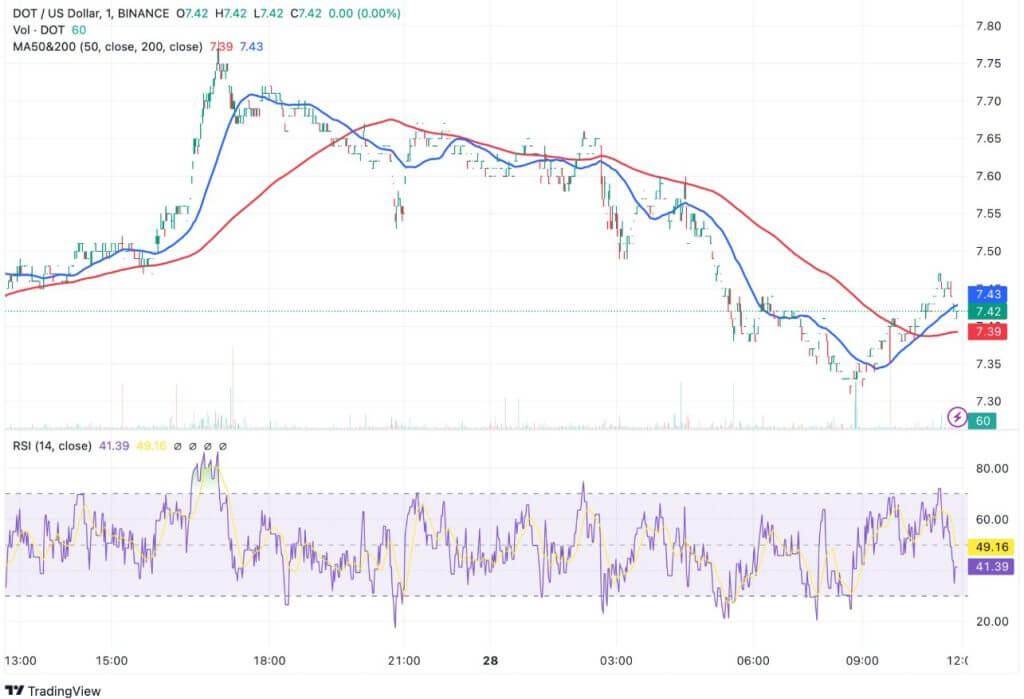Click the 15:00 time axis label
This screenshot has width=1024, height=699.
pyautogui.click(x=112, y=660)
